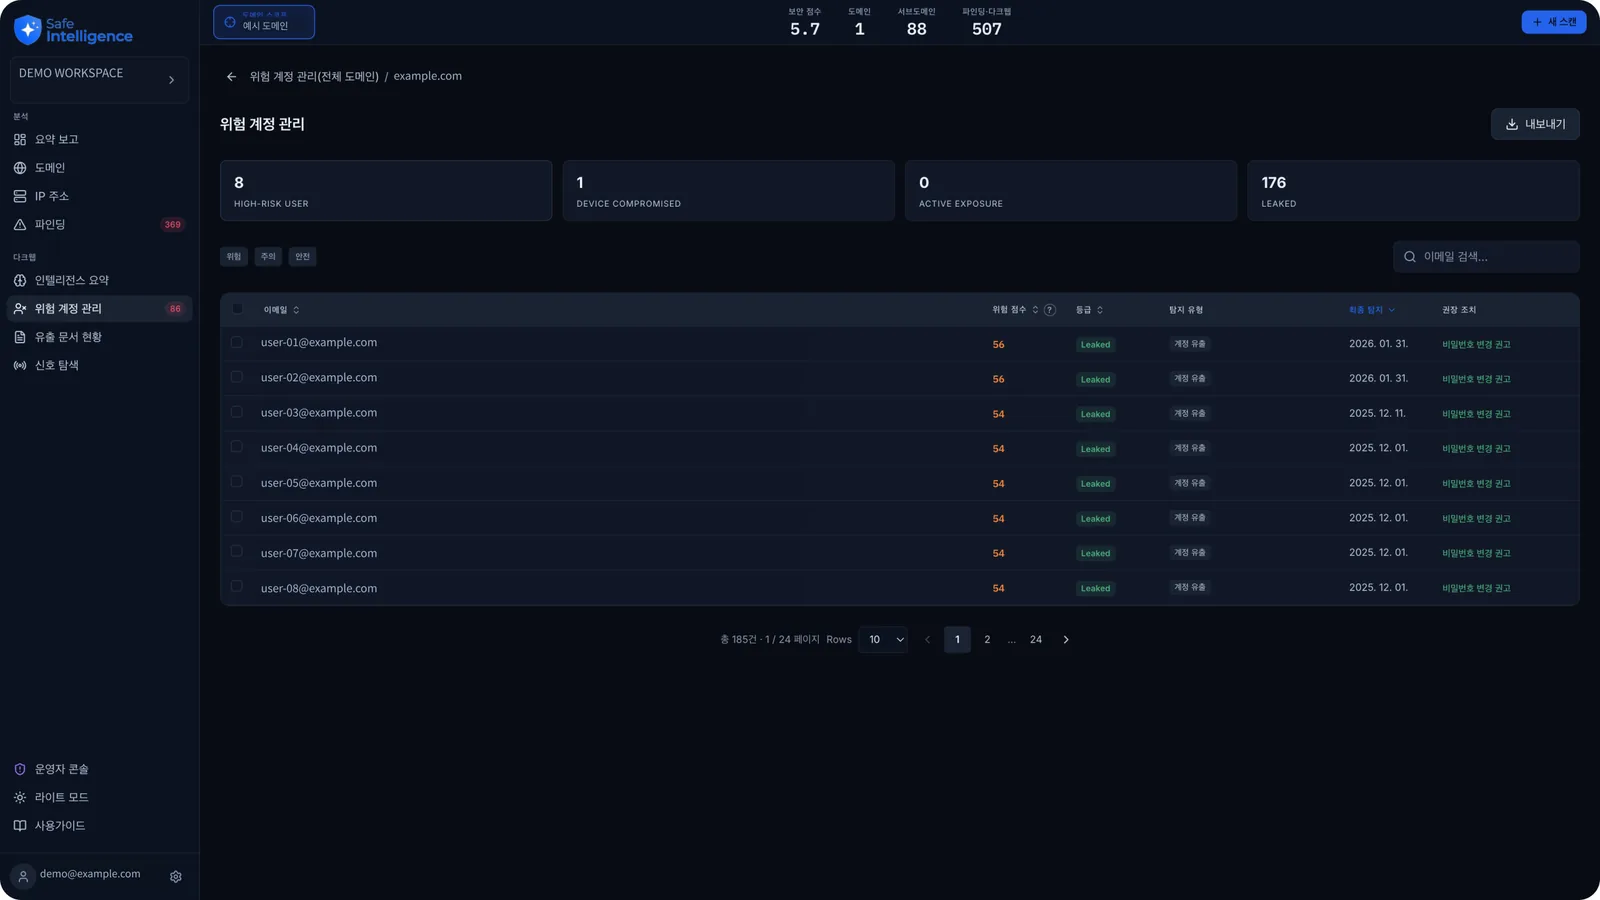This screenshot has height=900, width=1600.
Task: Click the shield icon beside 운영자 콘솔
Action: (x=20, y=769)
